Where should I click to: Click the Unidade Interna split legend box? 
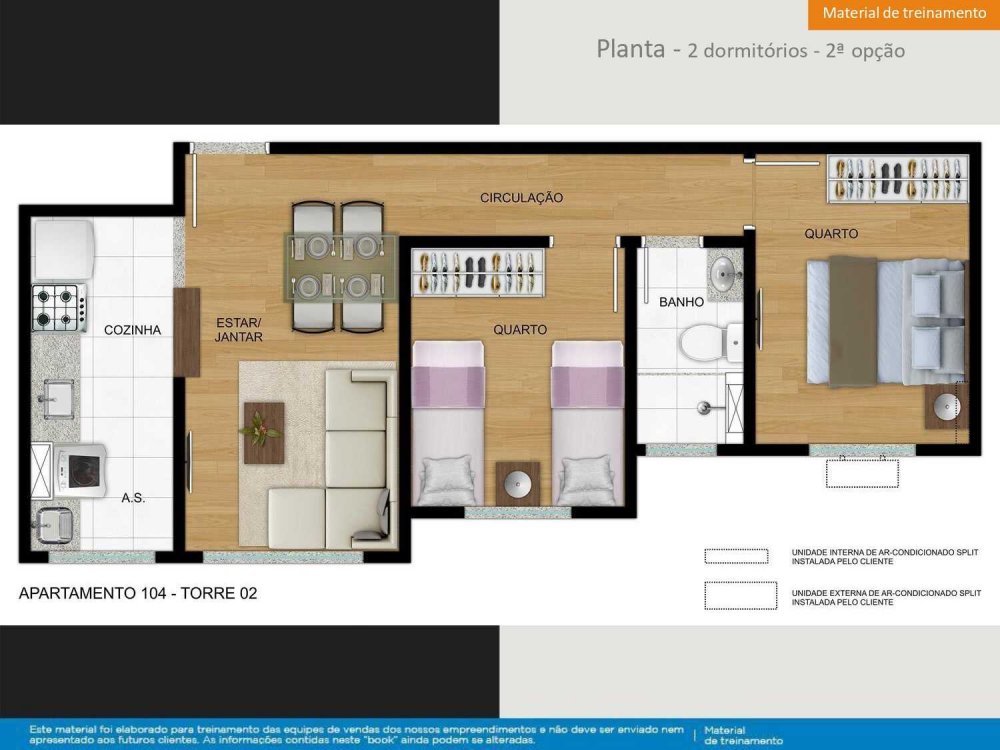736,556
